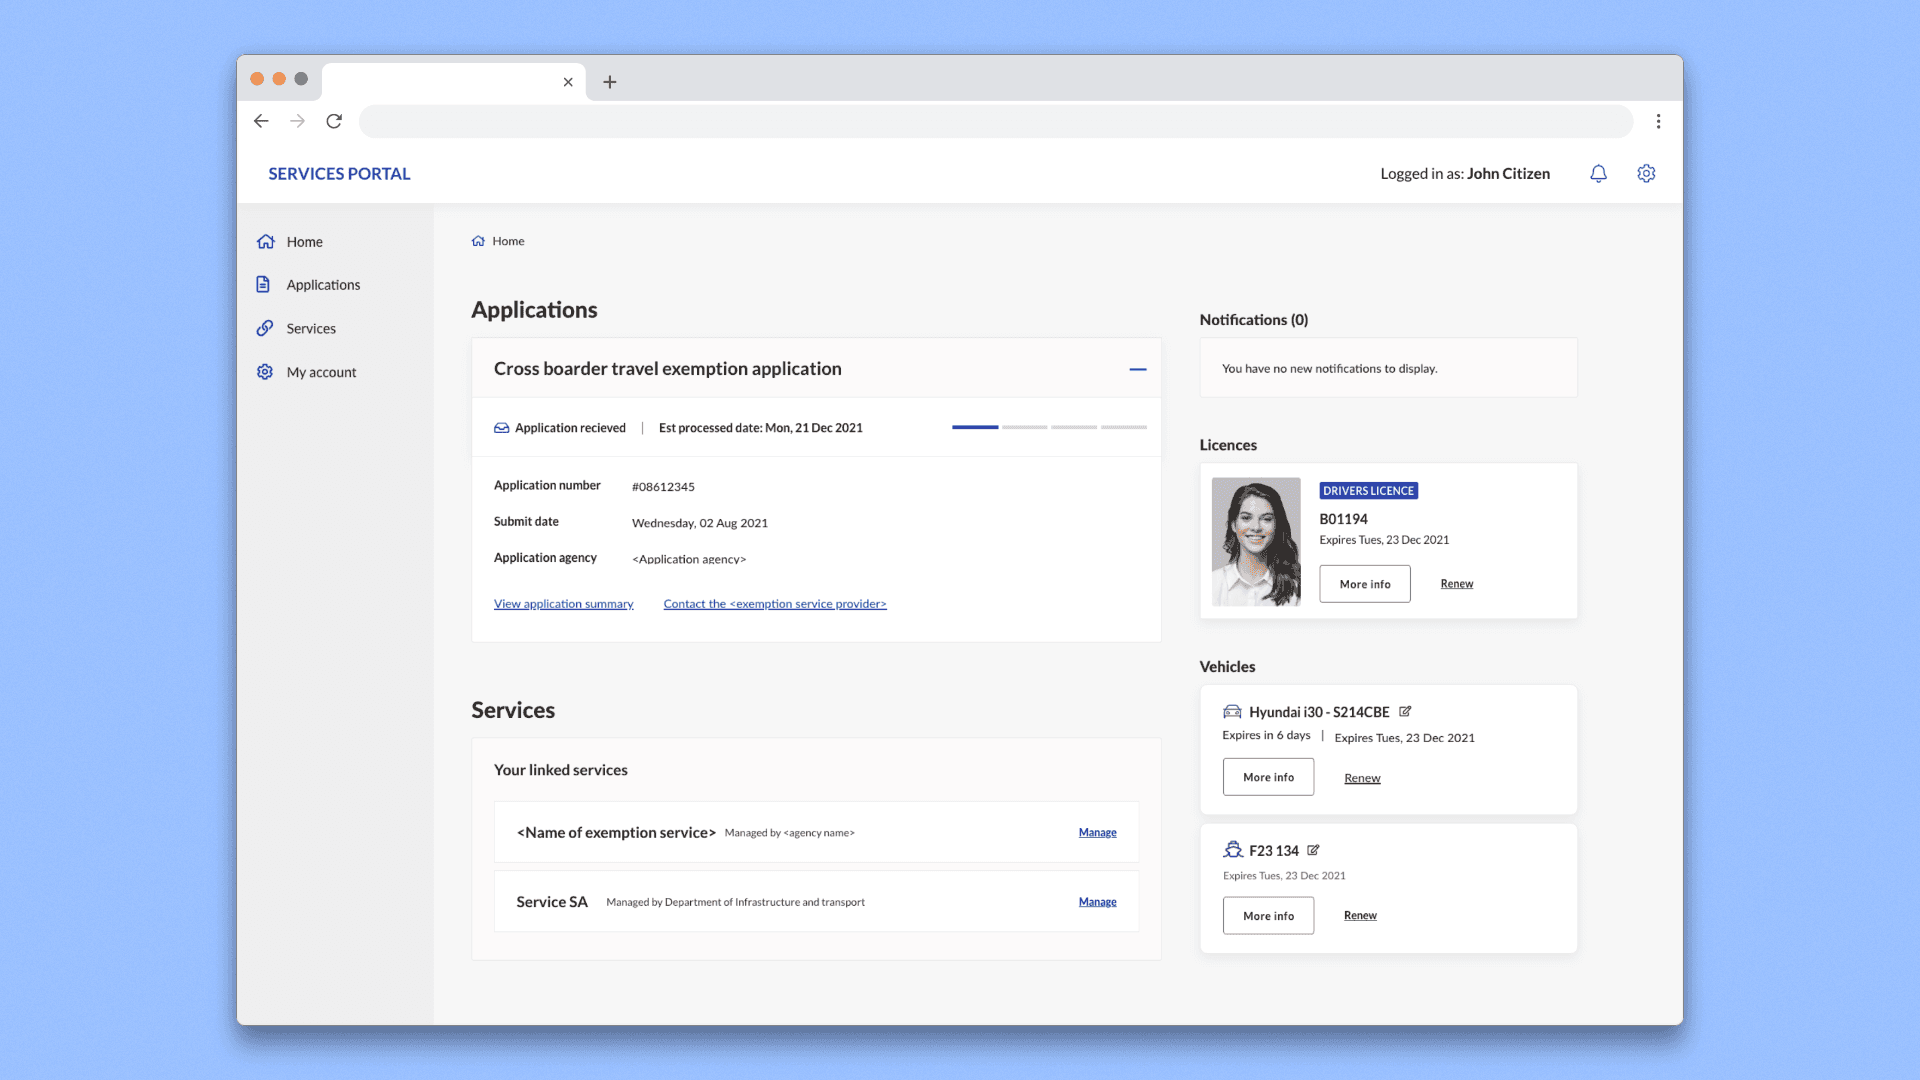Click View application summary link
1920x1080 pixels.
tap(563, 604)
